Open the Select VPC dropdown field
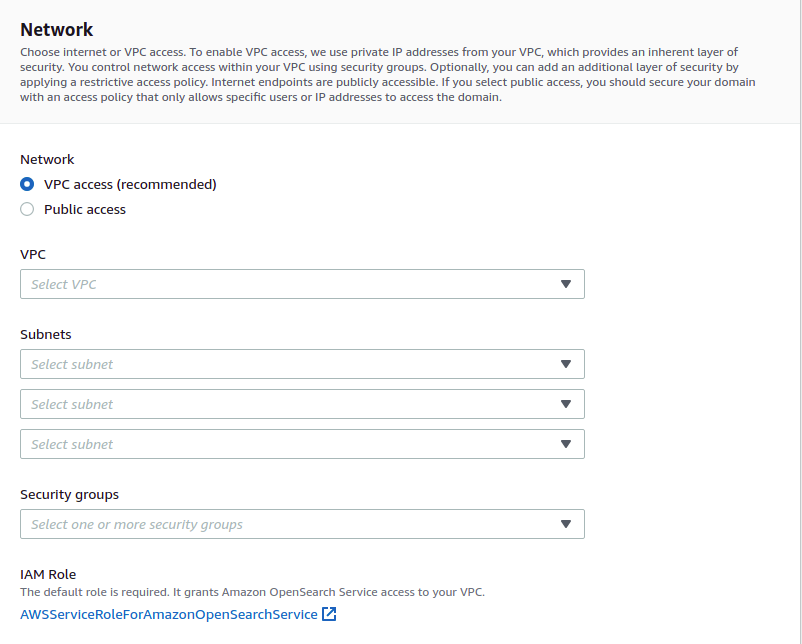The image size is (802, 644). (x=290, y=284)
